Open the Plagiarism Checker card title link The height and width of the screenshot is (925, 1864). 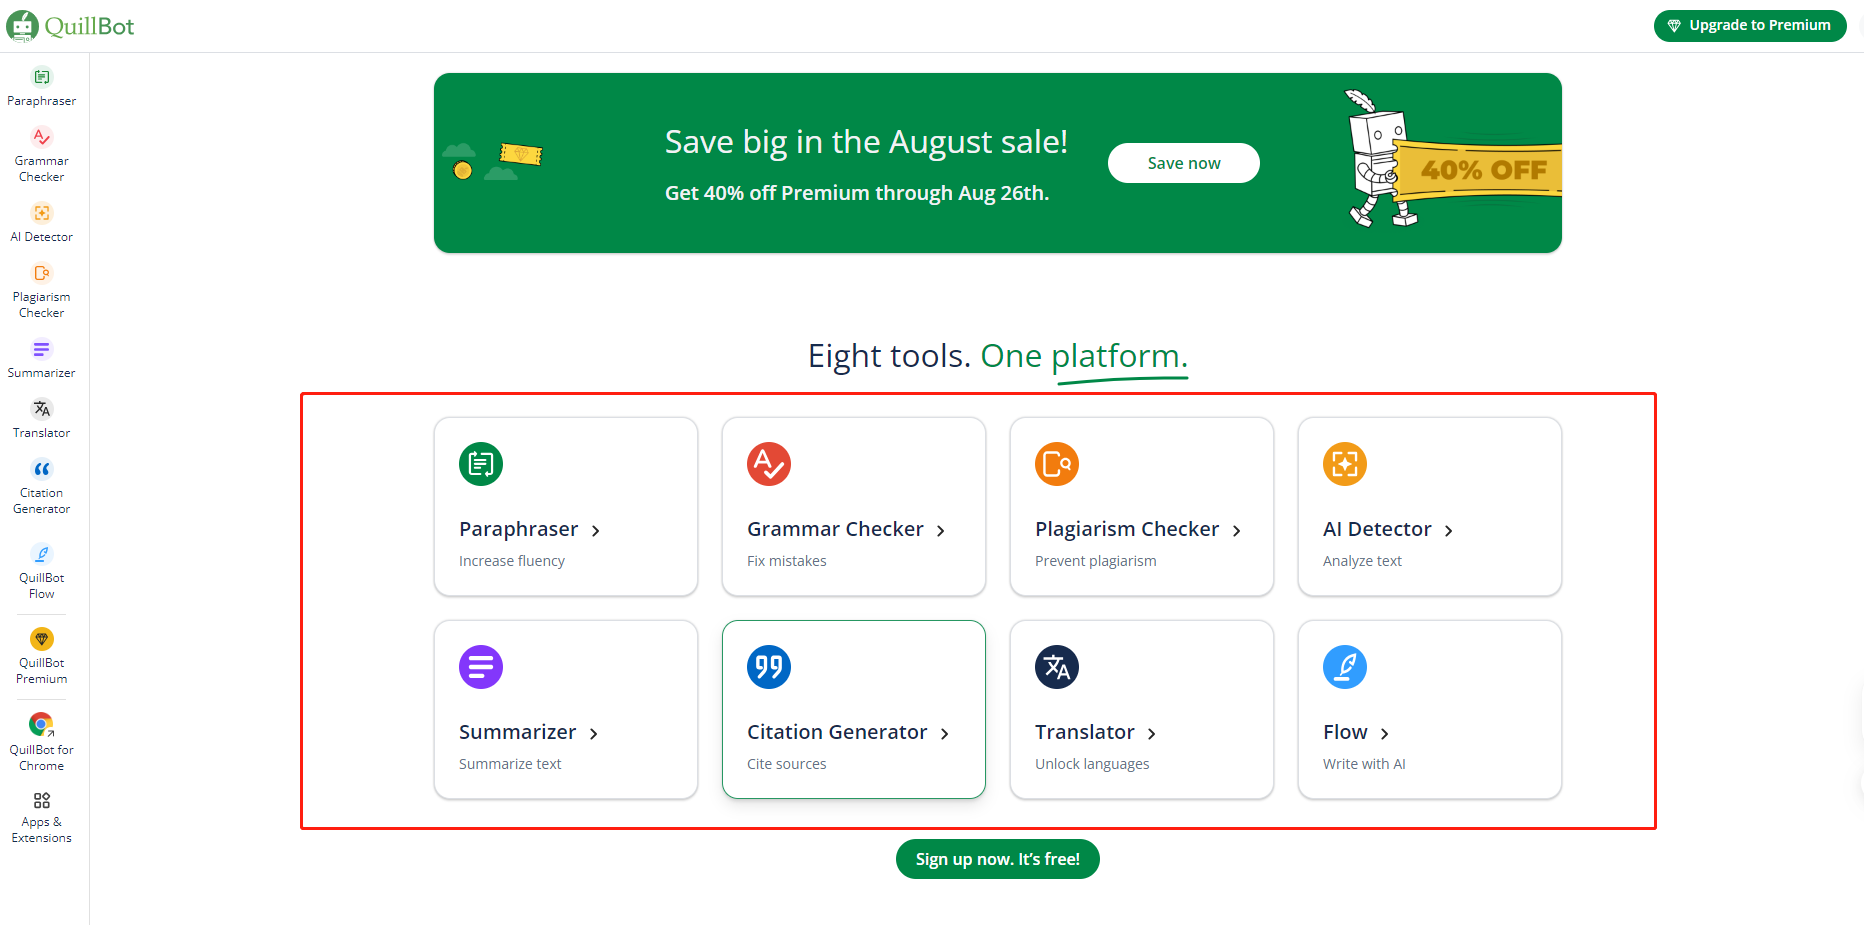(1127, 529)
